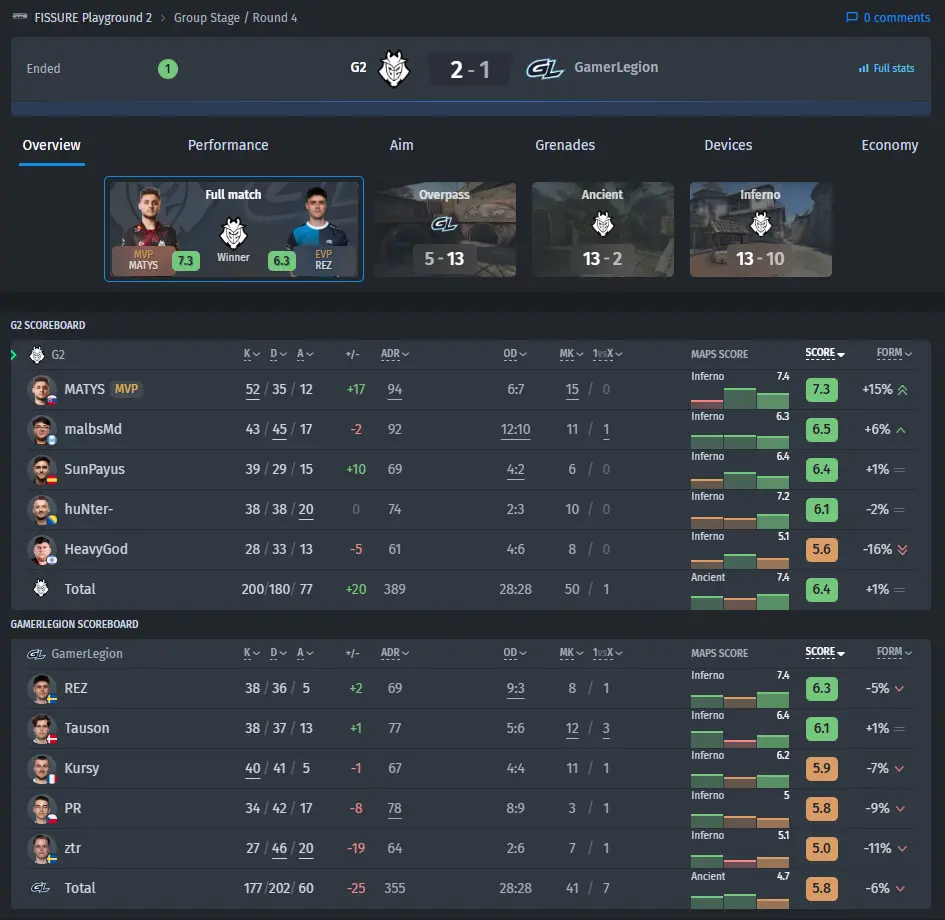Click the Full stats bar chart icon
Screen dimensions: 945x920
click(x=864, y=68)
